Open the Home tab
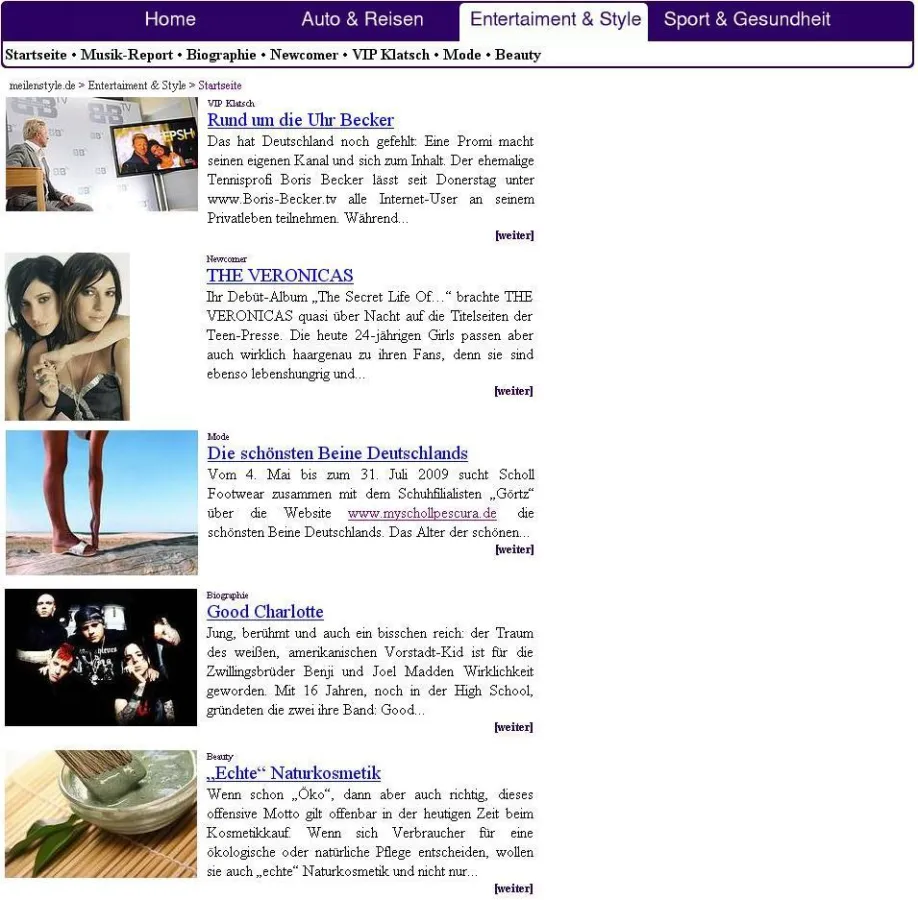 coord(170,19)
